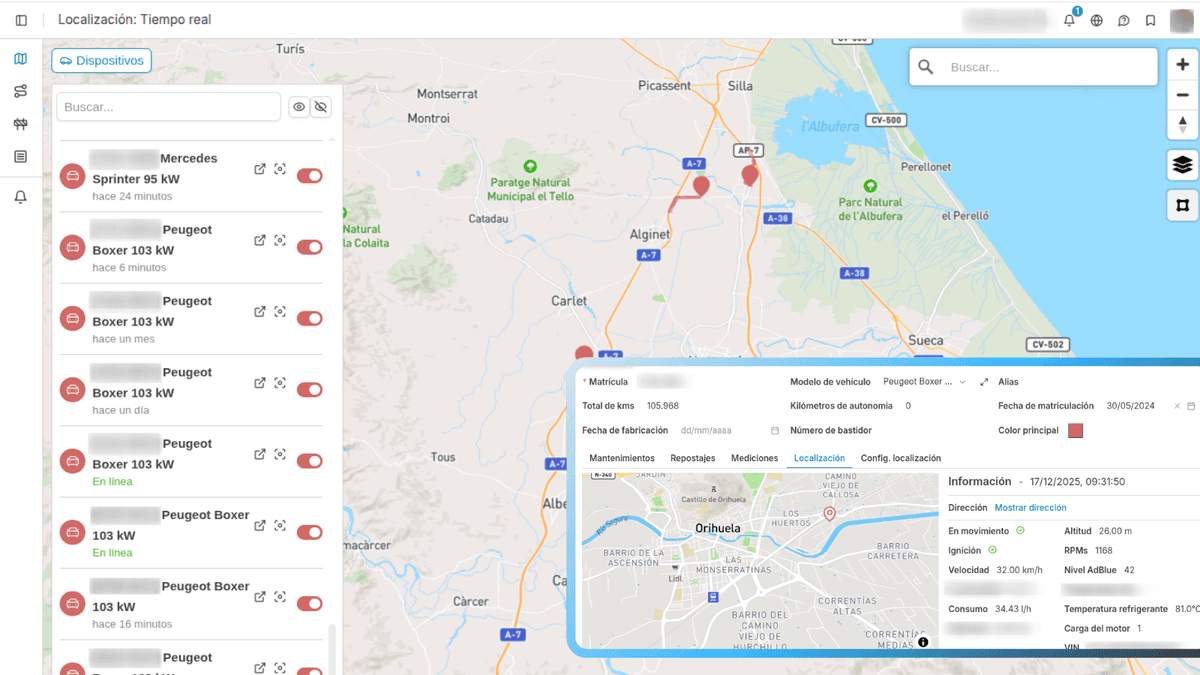
Task: Open external link for the 'hace un mes' Boxer
Action: click(260, 312)
